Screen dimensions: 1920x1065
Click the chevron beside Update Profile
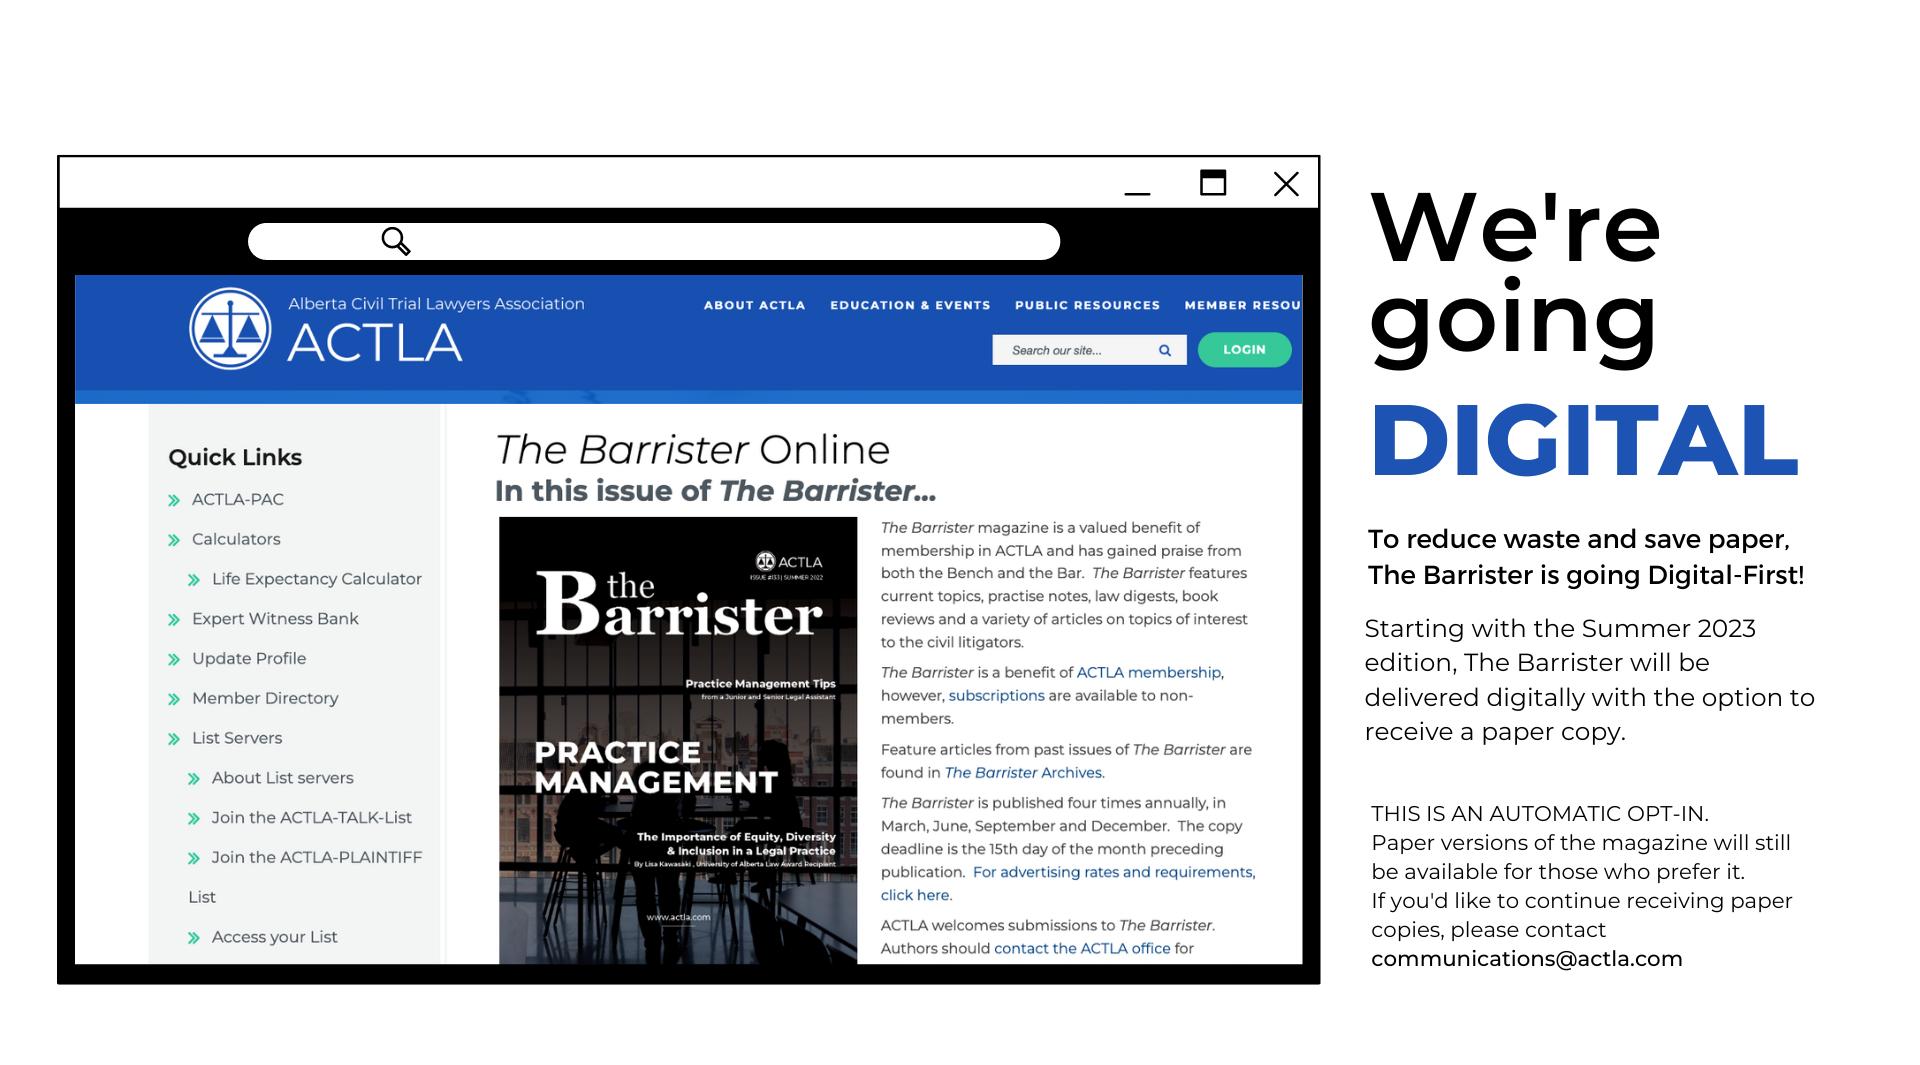tap(174, 659)
